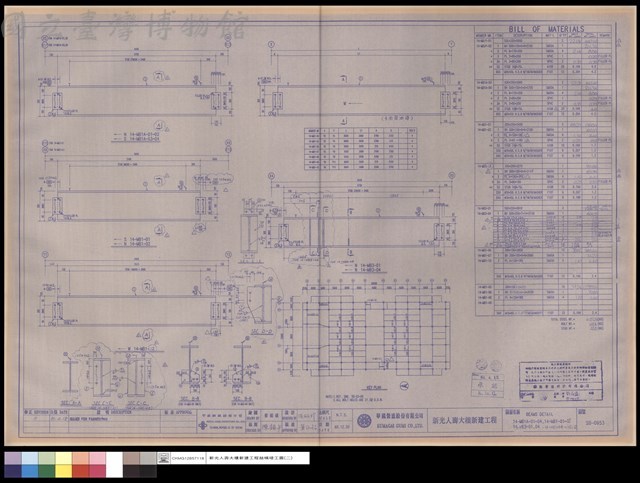The image size is (640, 483).
Task: Click the red calibration swatch
Action: pos(80,471)
